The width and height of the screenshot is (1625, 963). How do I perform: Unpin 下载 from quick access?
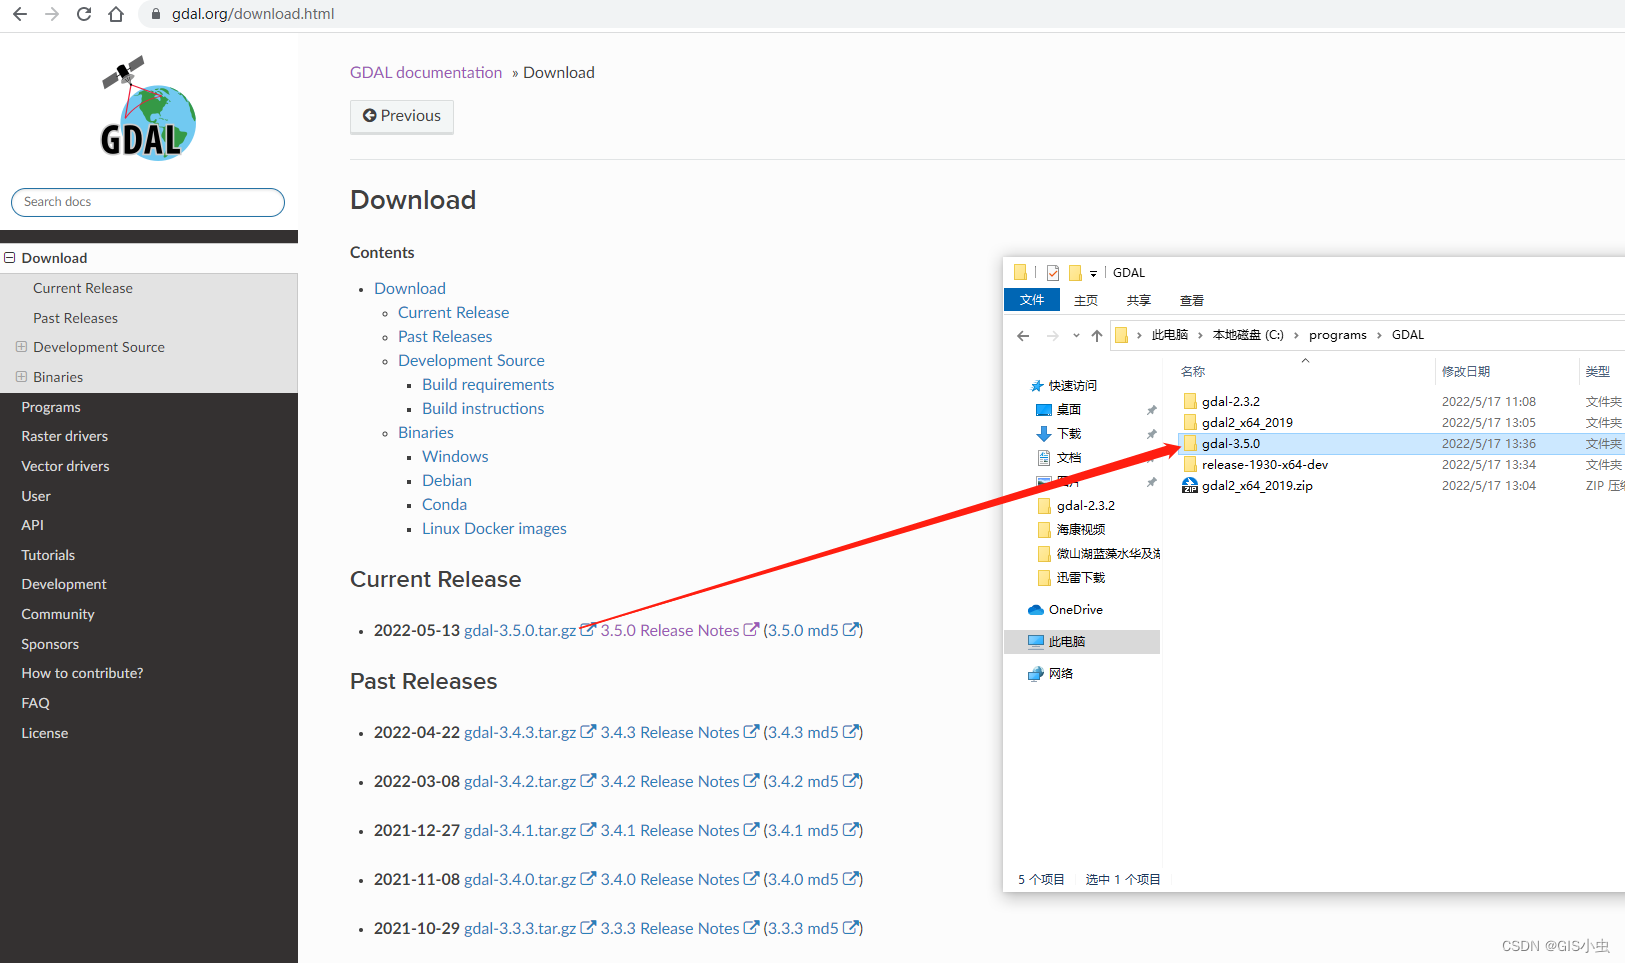click(1151, 433)
